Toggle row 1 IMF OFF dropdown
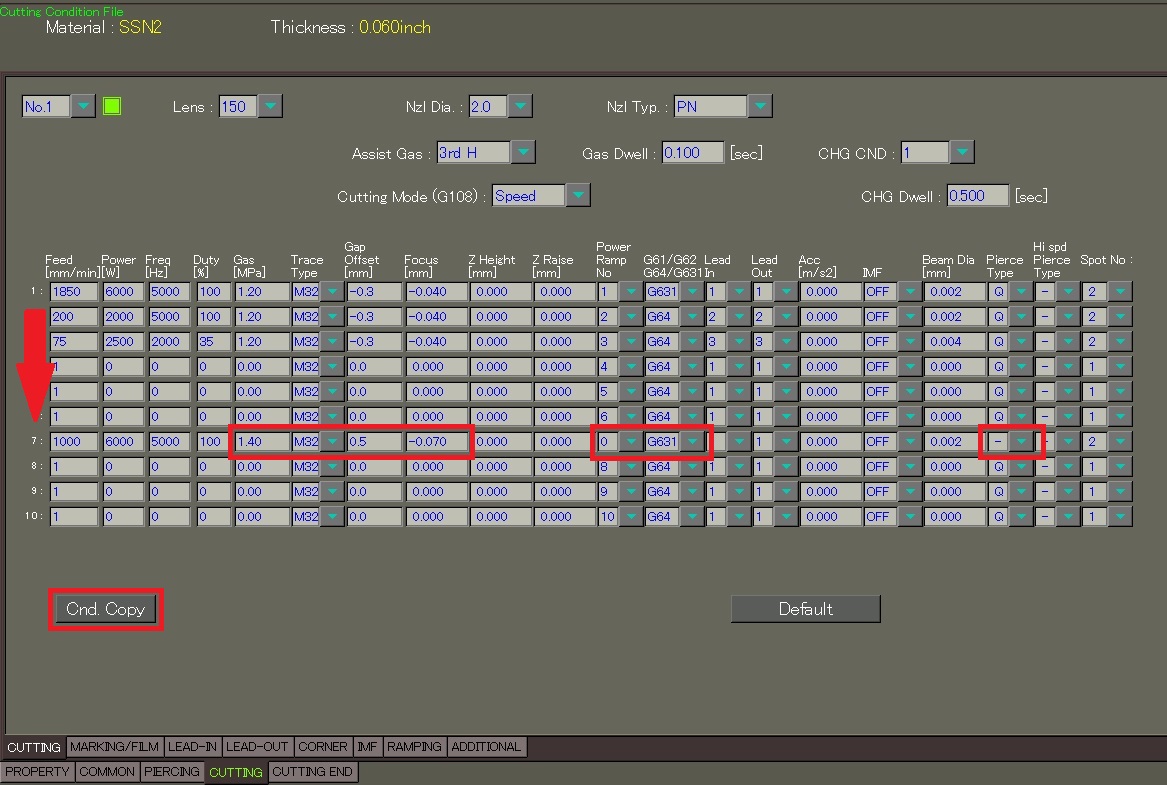The width and height of the screenshot is (1167, 785). 909,292
